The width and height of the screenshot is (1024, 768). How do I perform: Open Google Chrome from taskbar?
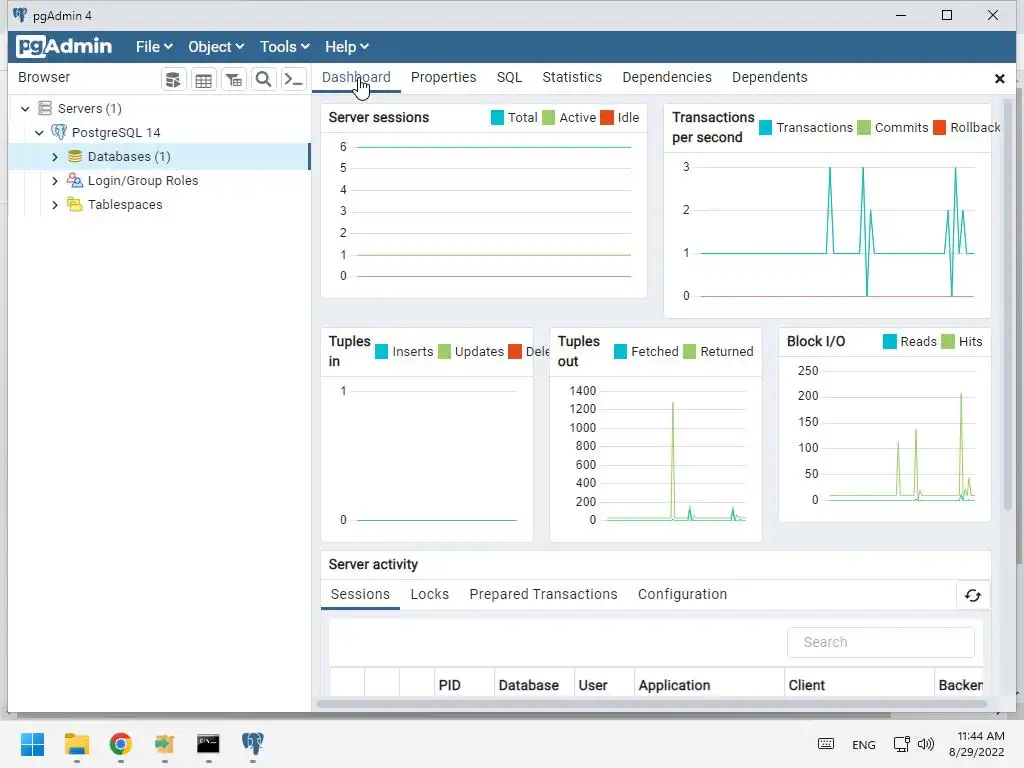(120, 744)
